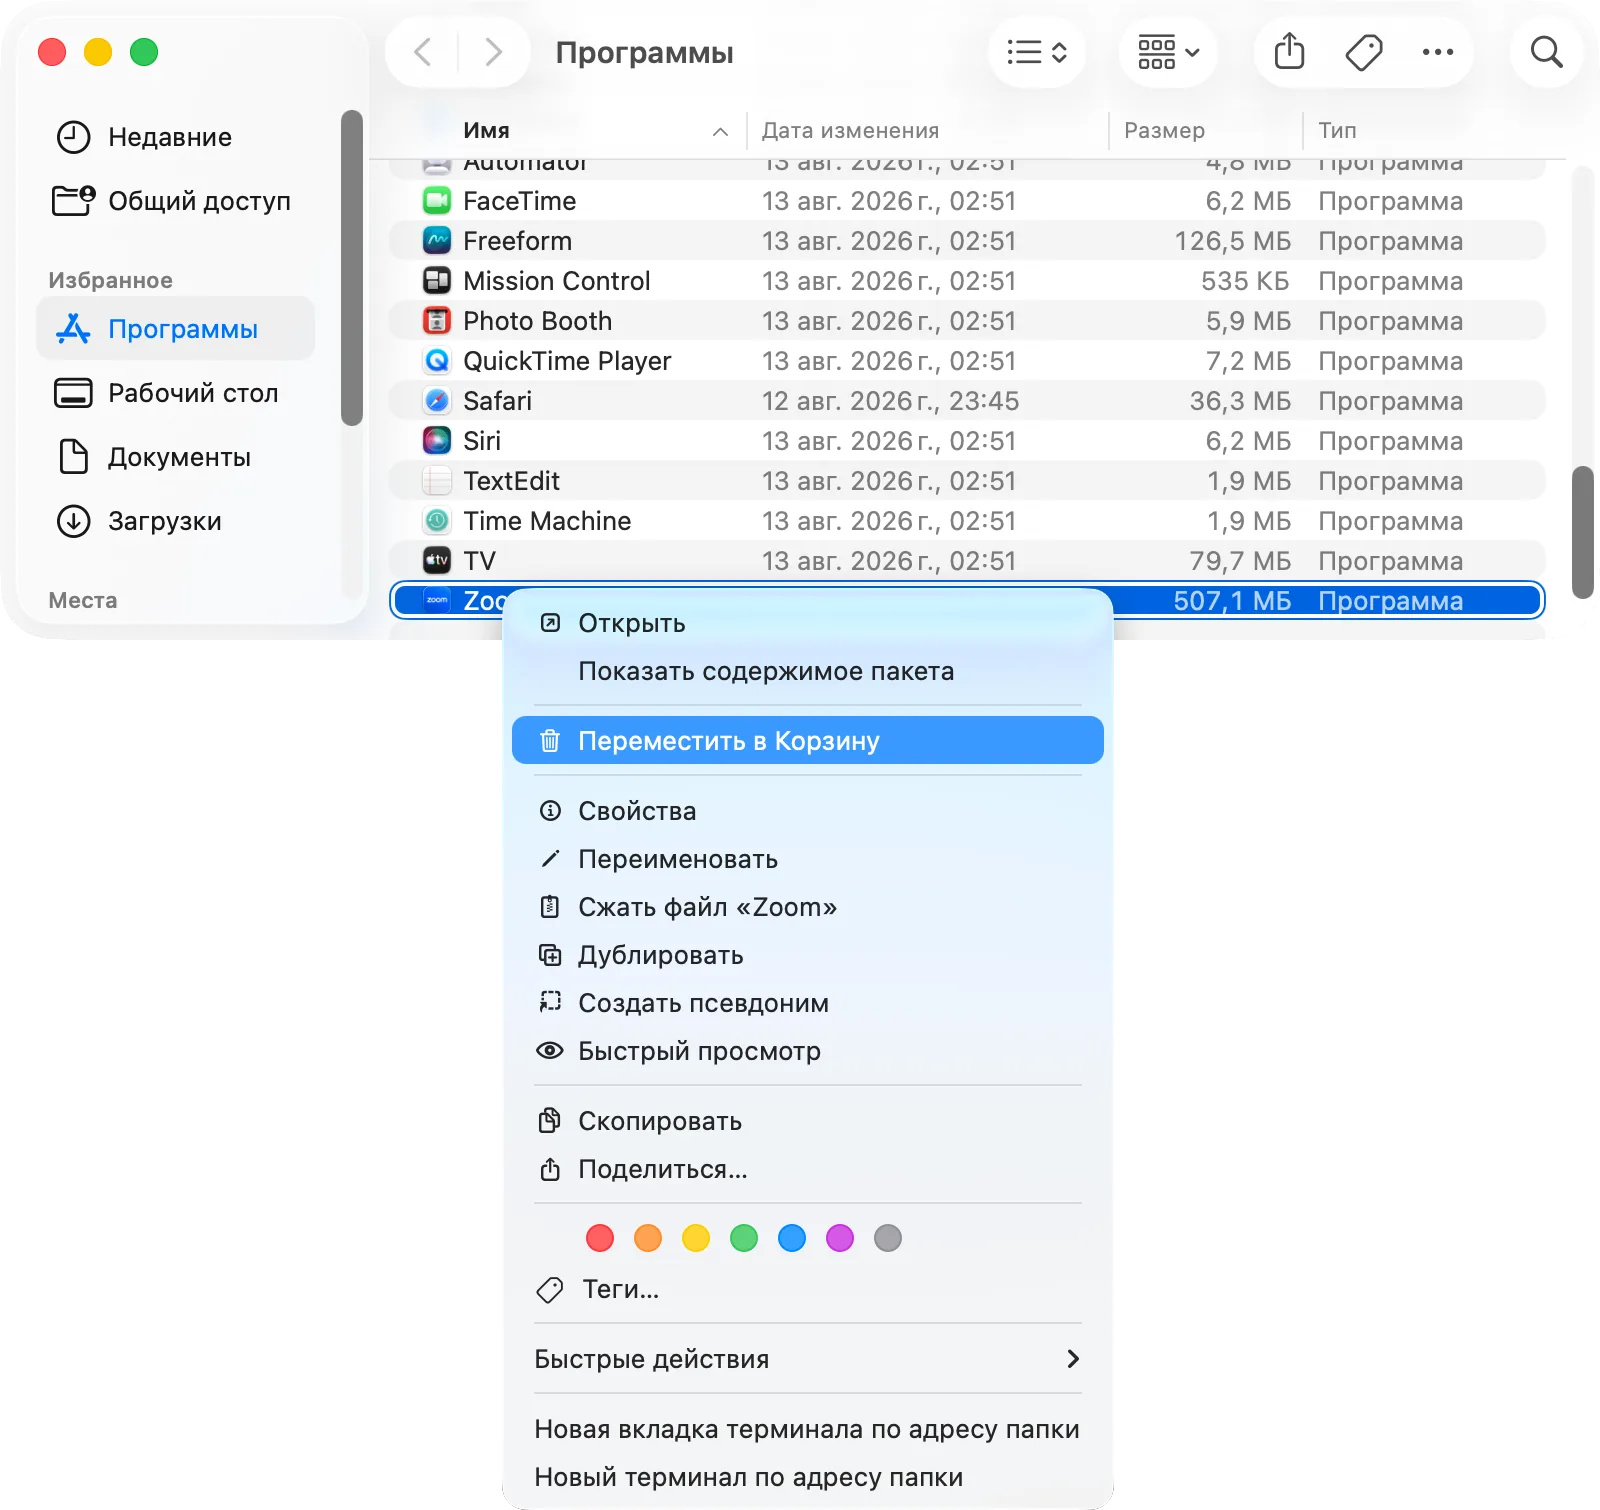This screenshot has height=1510, width=1600.
Task: Click the FaceTime app icon
Action: click(437, 201)
